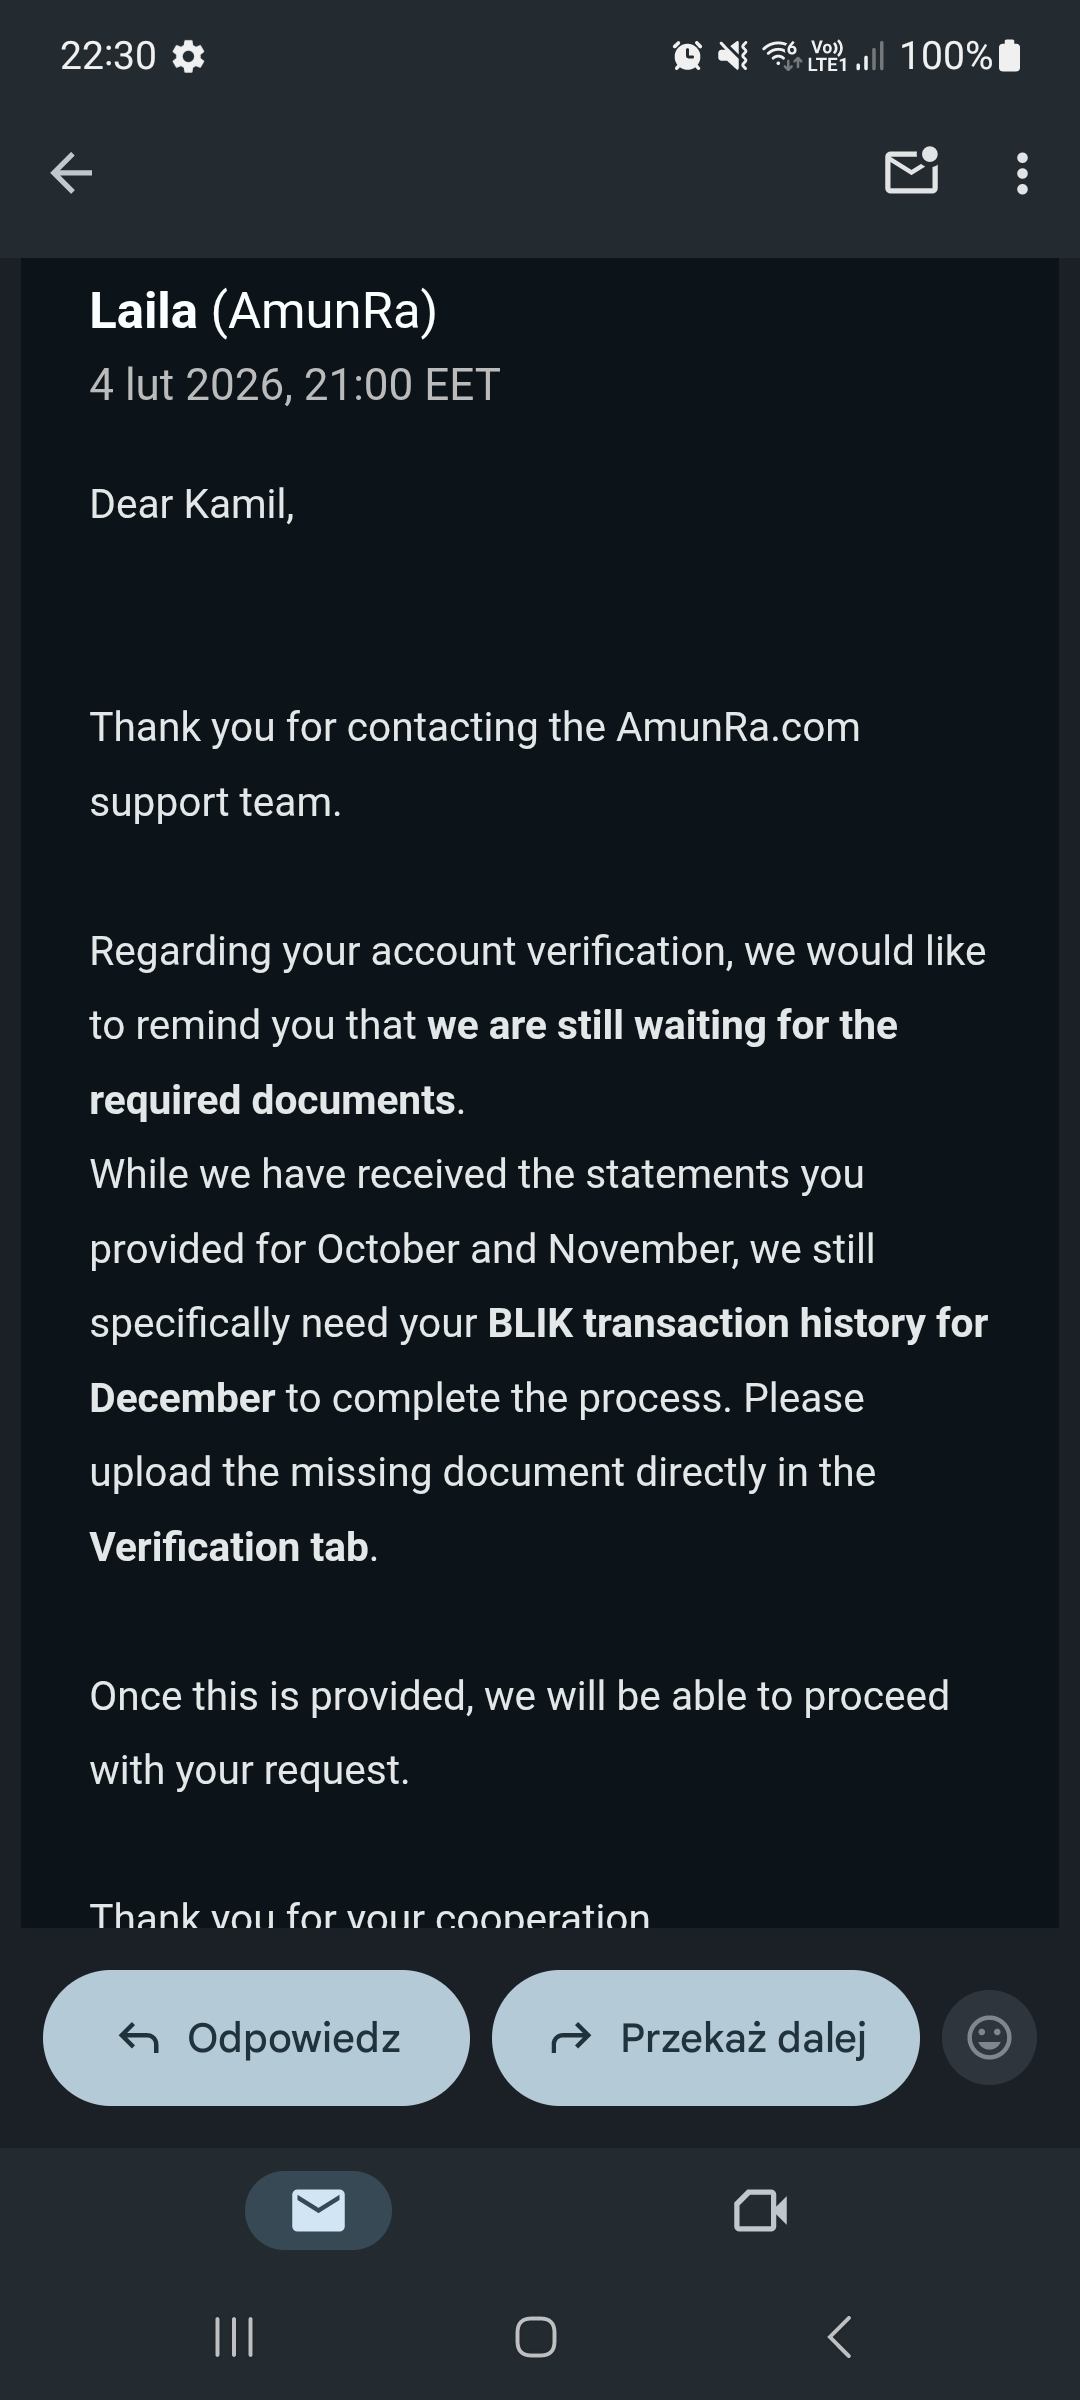This screenshot has width=1080, height=2400.
Task: Mark email as unread with envelope icon
Action: [911, 172]
